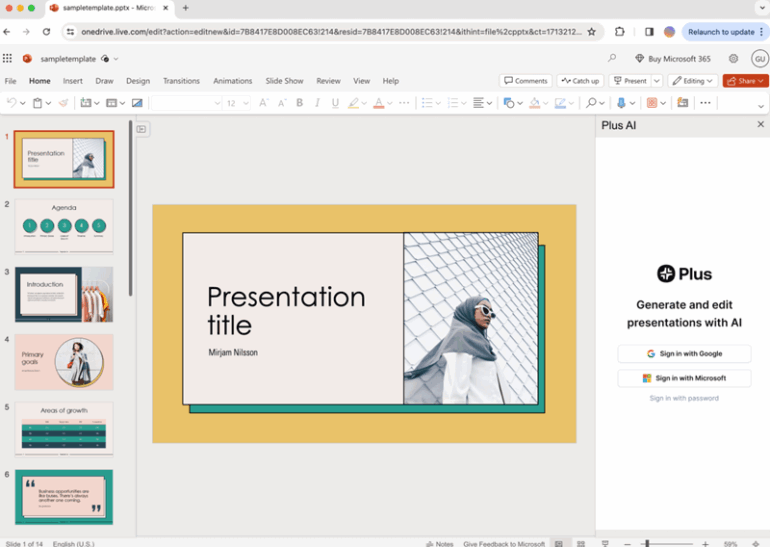Click the settings gear icon
This screenshot has height=547, width=770.
[x=733, y=59]
